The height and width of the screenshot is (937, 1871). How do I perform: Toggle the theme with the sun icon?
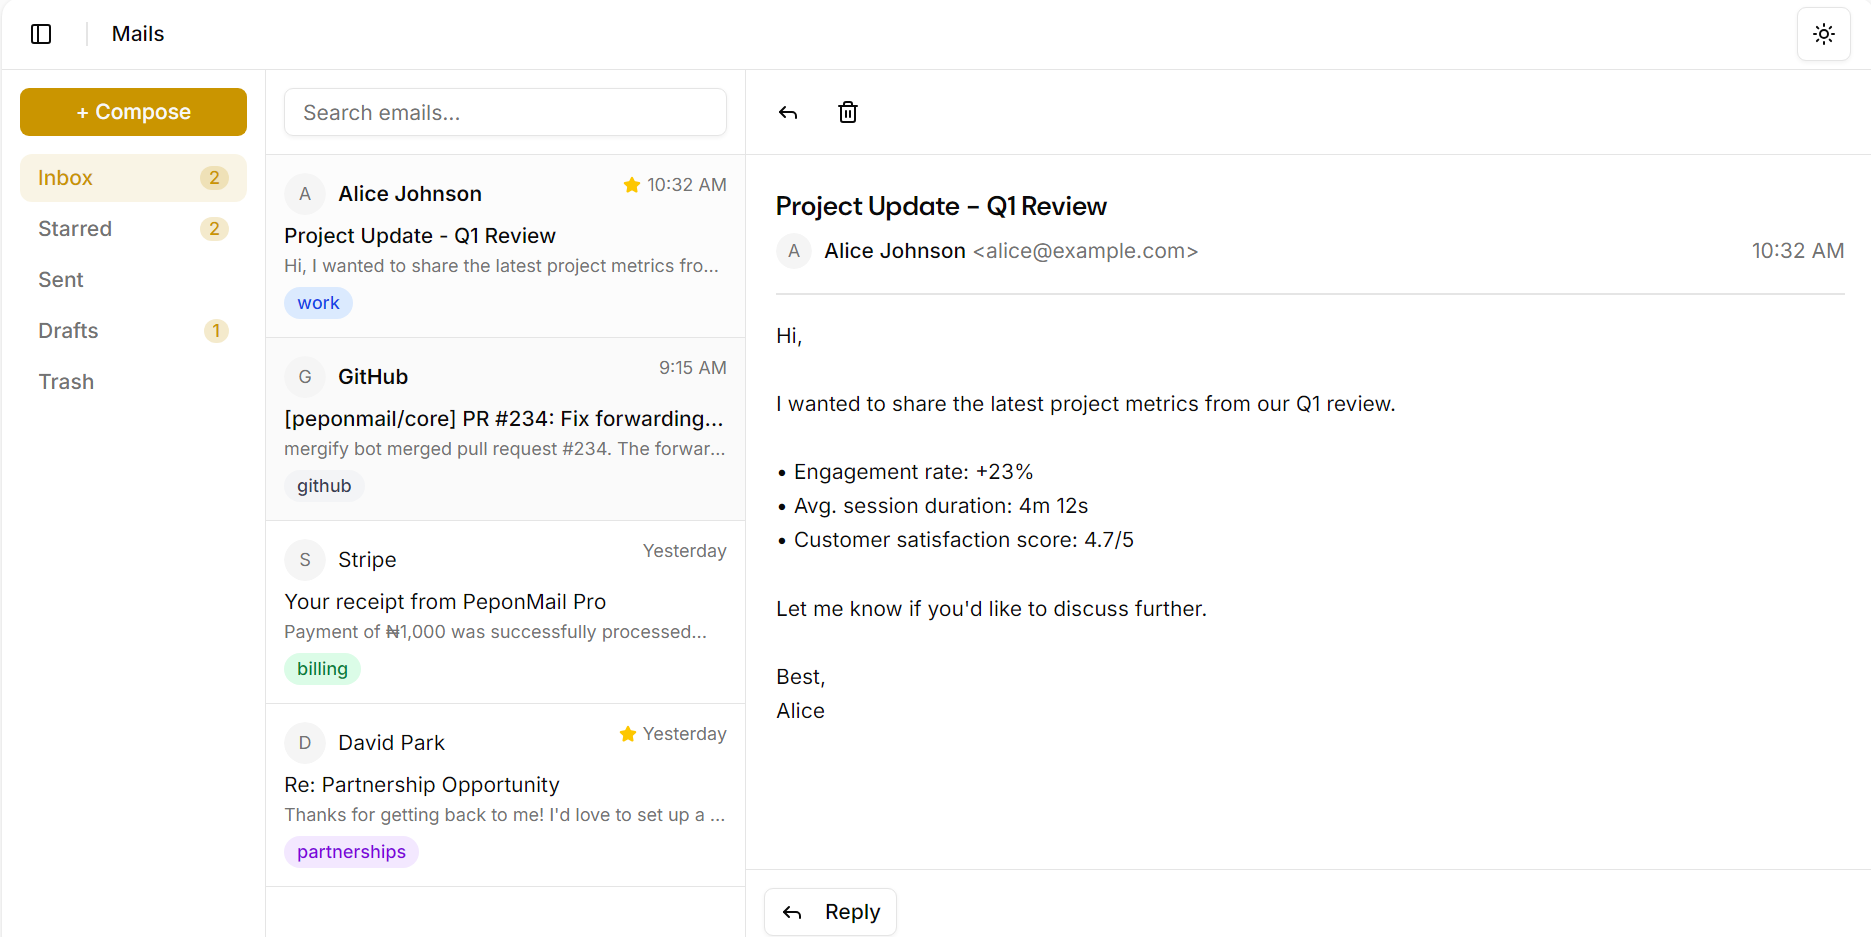1823,34
